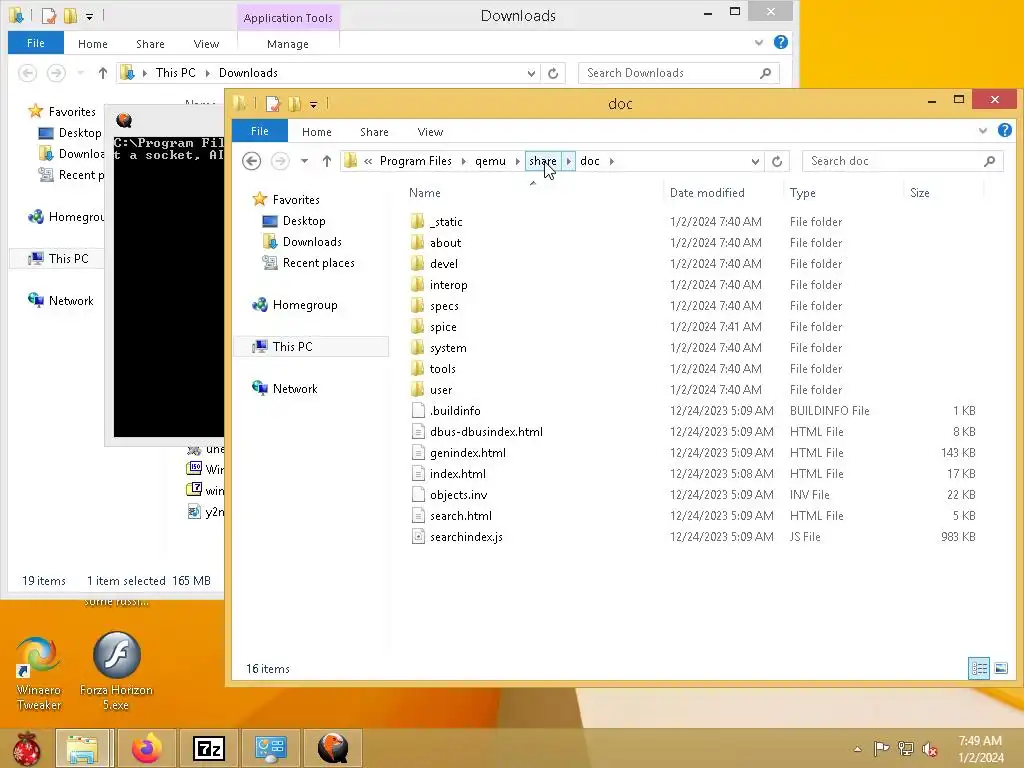Navigate to qemu in breadcrumb

point(490,161)
